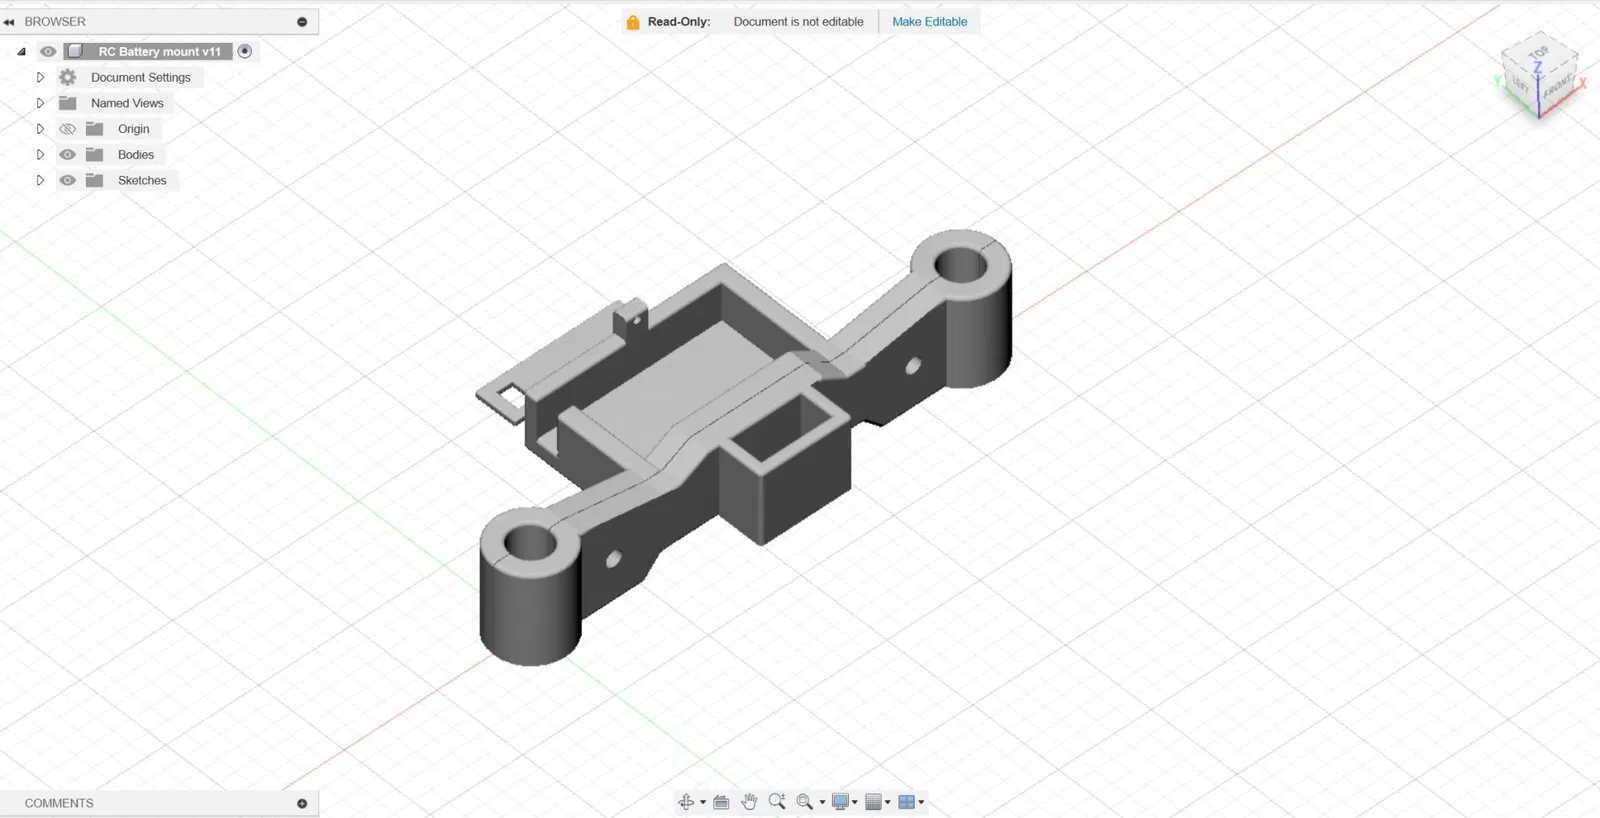This screenshot has width=1600, height=818.
Task: Show the Origin folder using its eye
Action: point(68,129)
